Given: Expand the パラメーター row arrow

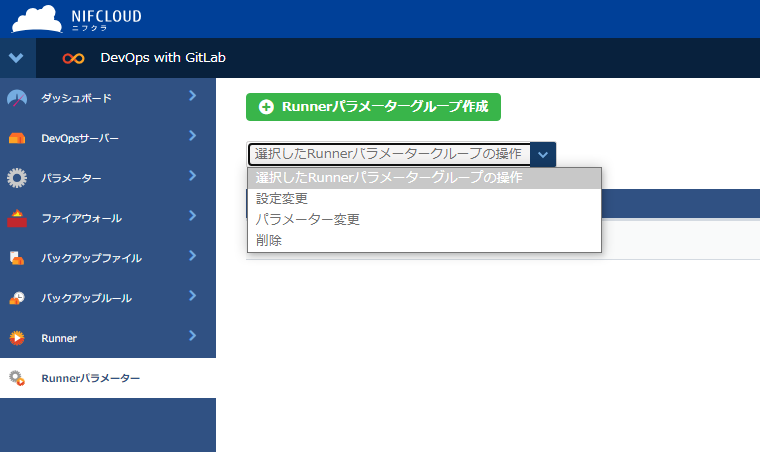Looking at the screenshot, I should (x=192, y=175).
